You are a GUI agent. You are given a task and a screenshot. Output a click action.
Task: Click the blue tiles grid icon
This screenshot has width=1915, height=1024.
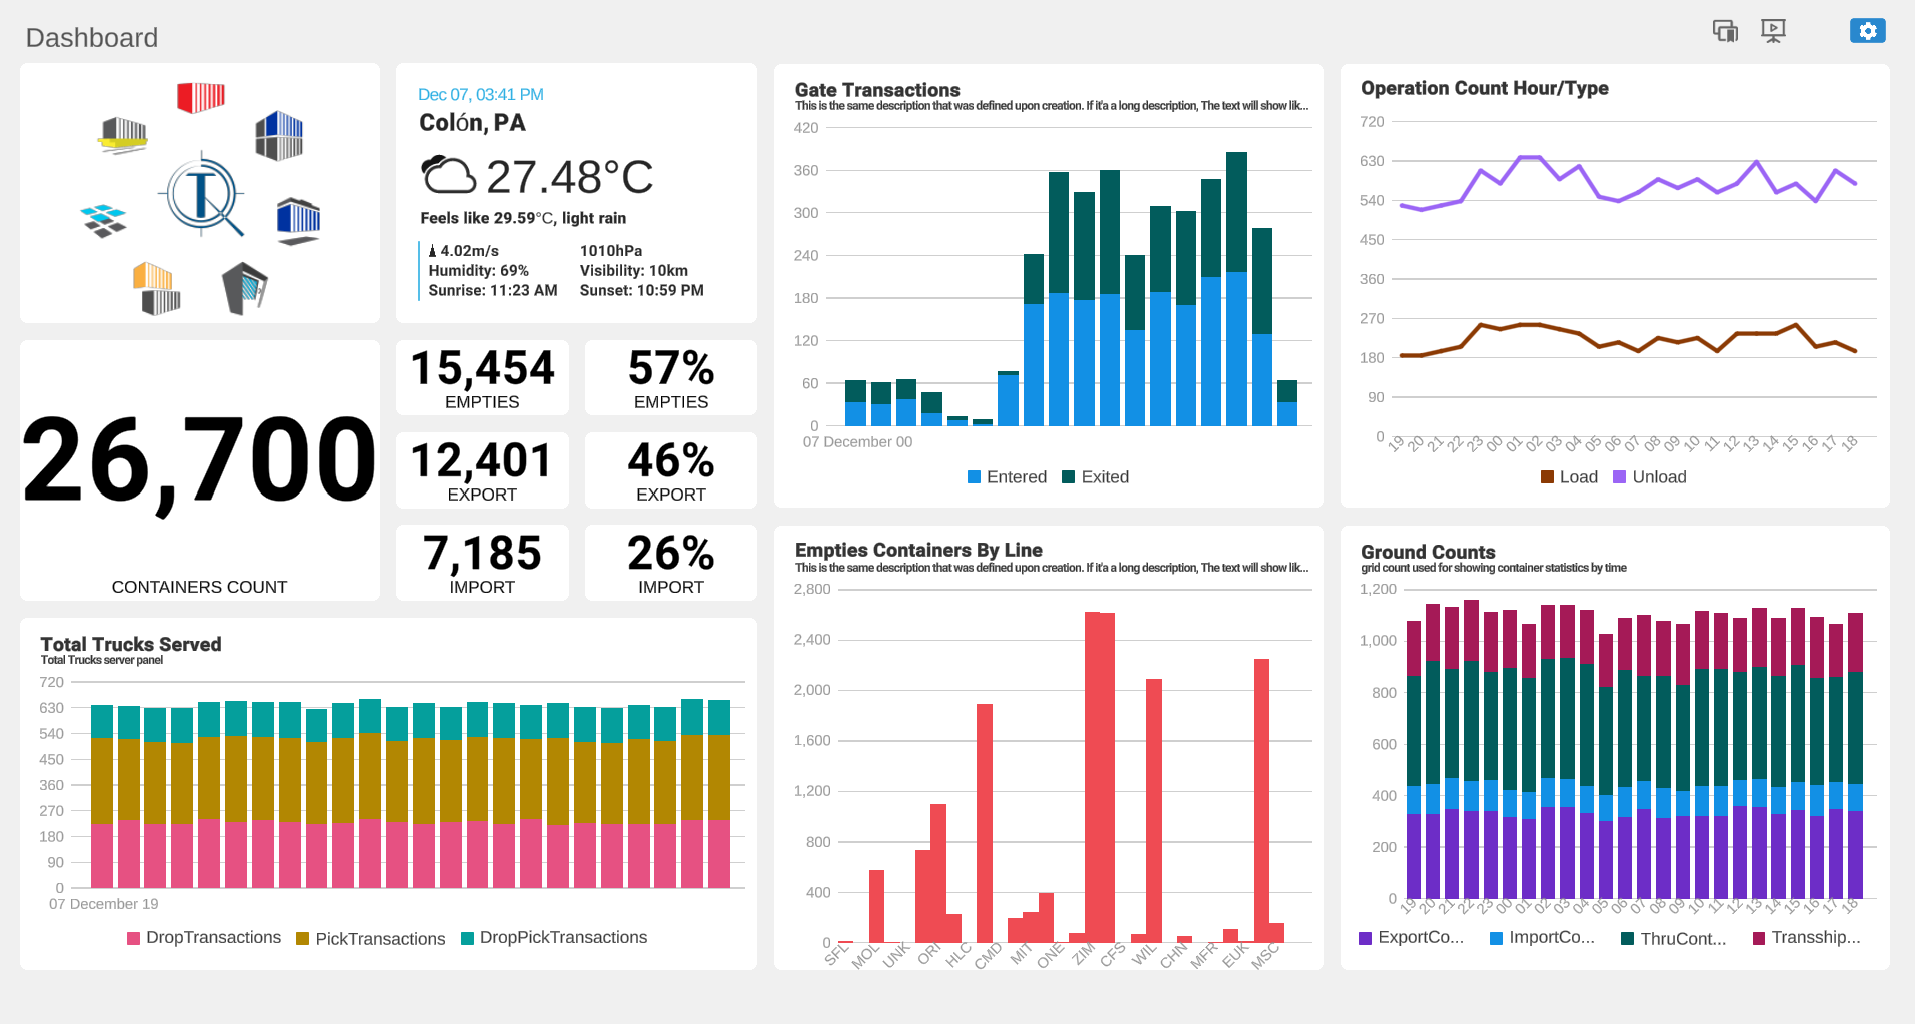(104, 220)
